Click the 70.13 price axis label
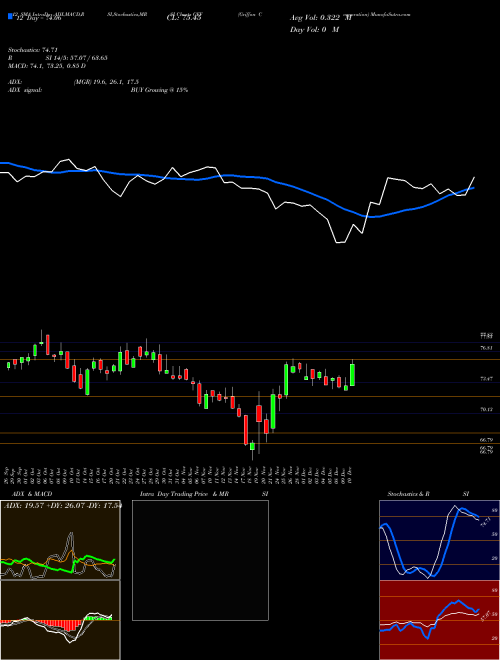The width and height of the screenshot is (500, 660). tap(486, 409)
